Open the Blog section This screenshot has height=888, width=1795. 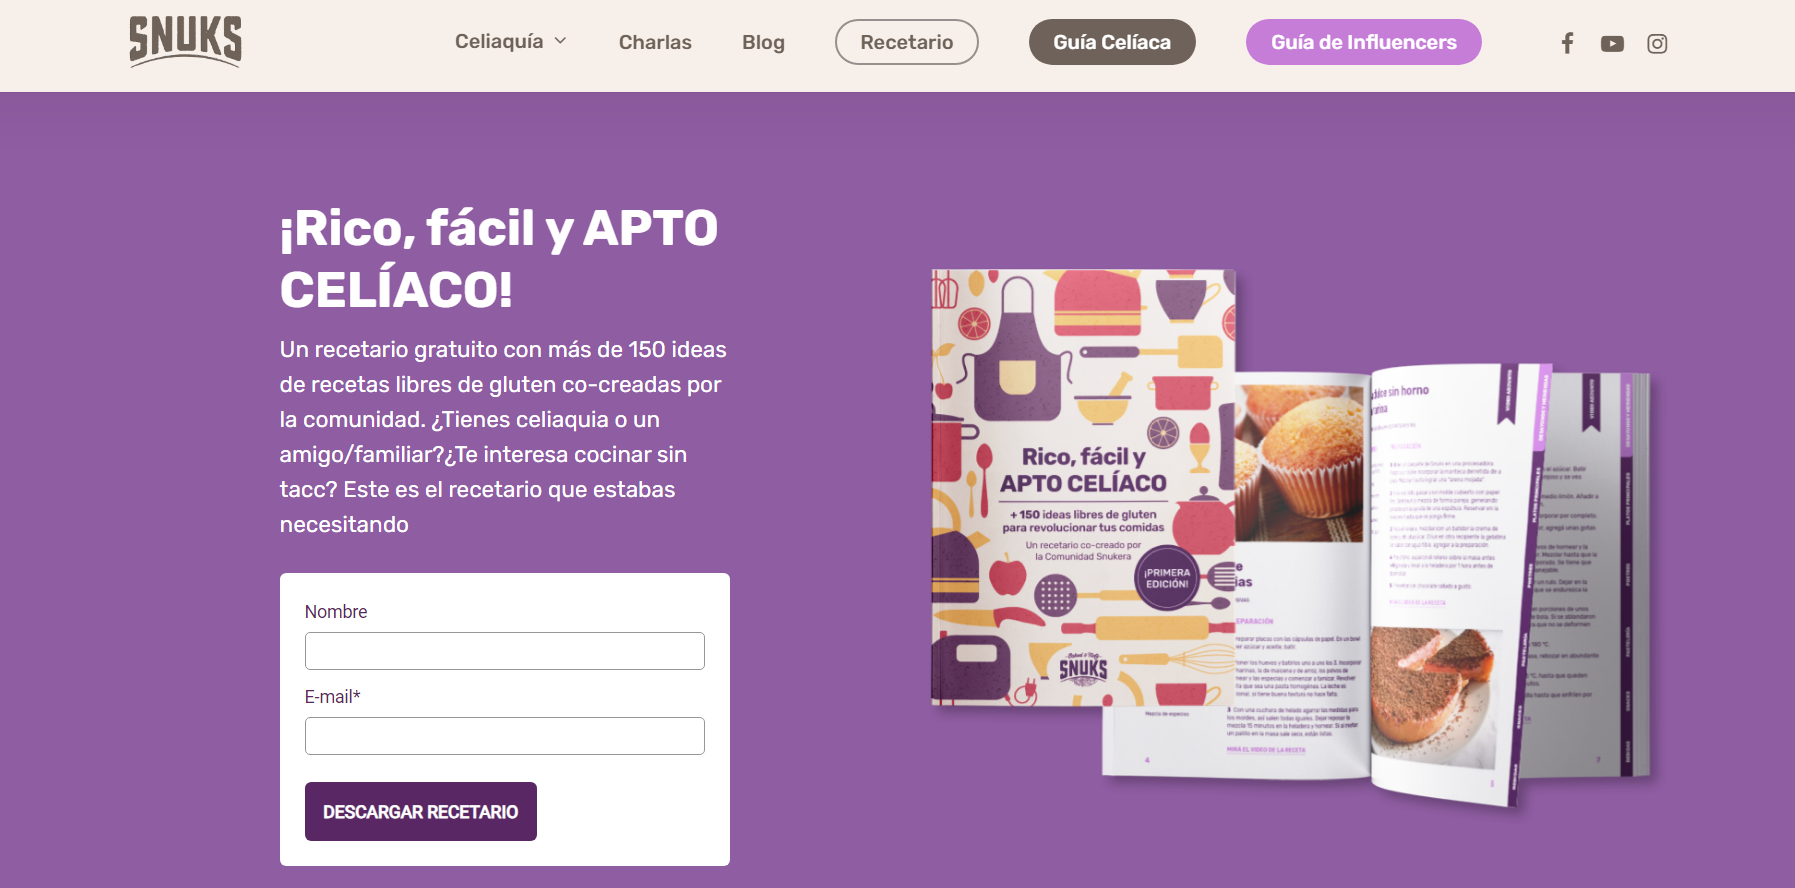[763, 42]
